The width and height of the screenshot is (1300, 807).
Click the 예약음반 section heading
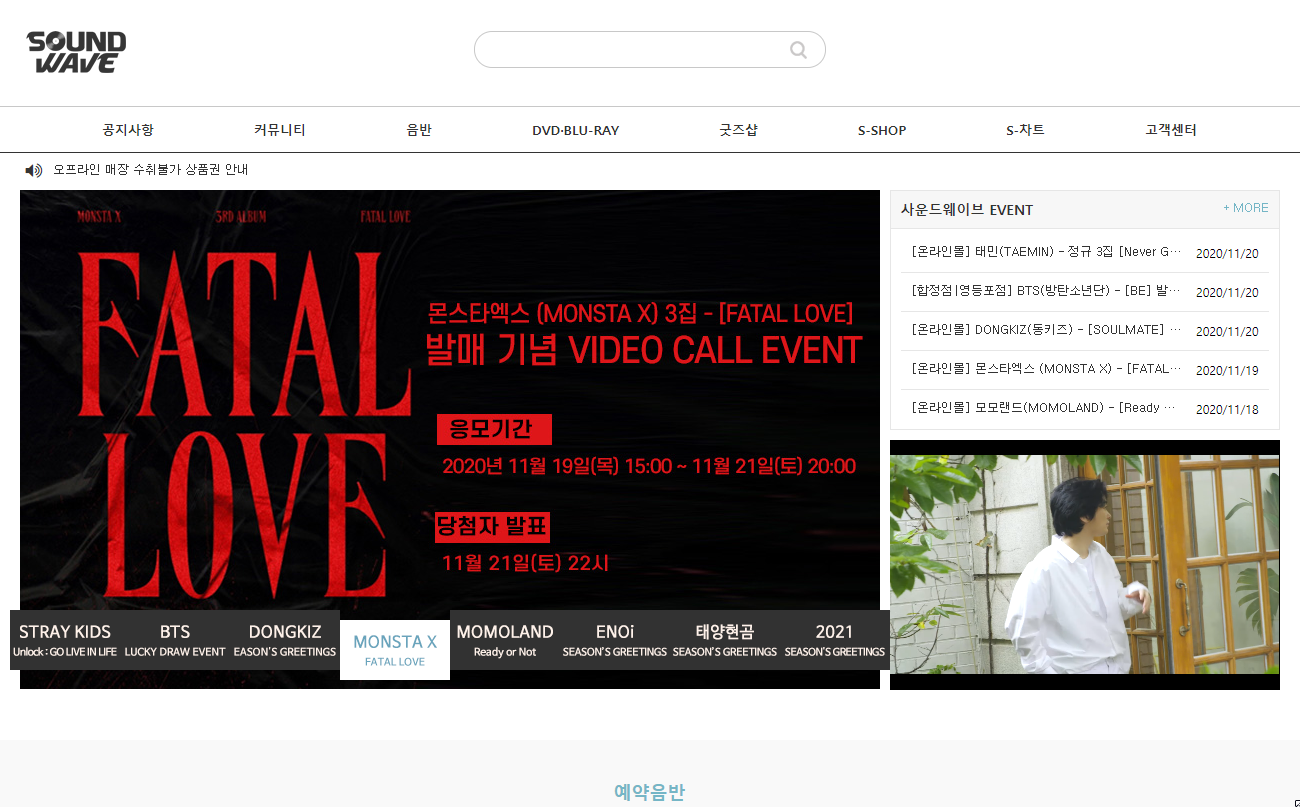click(650, 793)
